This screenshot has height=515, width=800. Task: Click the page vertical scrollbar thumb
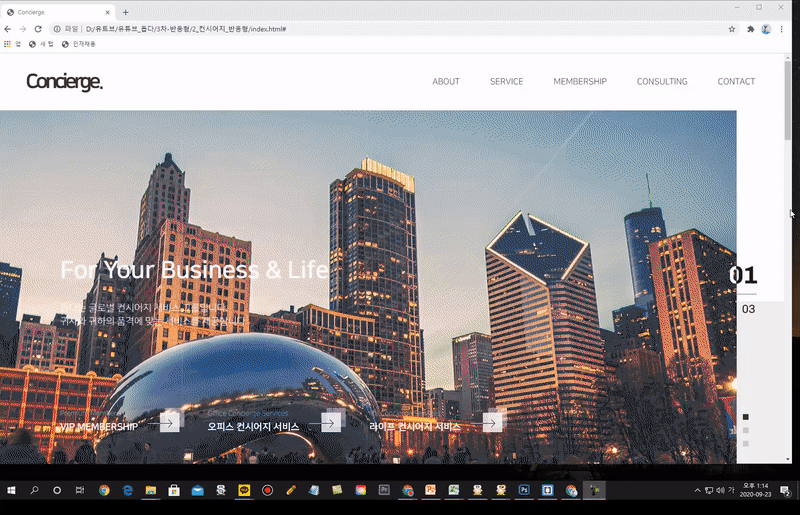[787, 100]
